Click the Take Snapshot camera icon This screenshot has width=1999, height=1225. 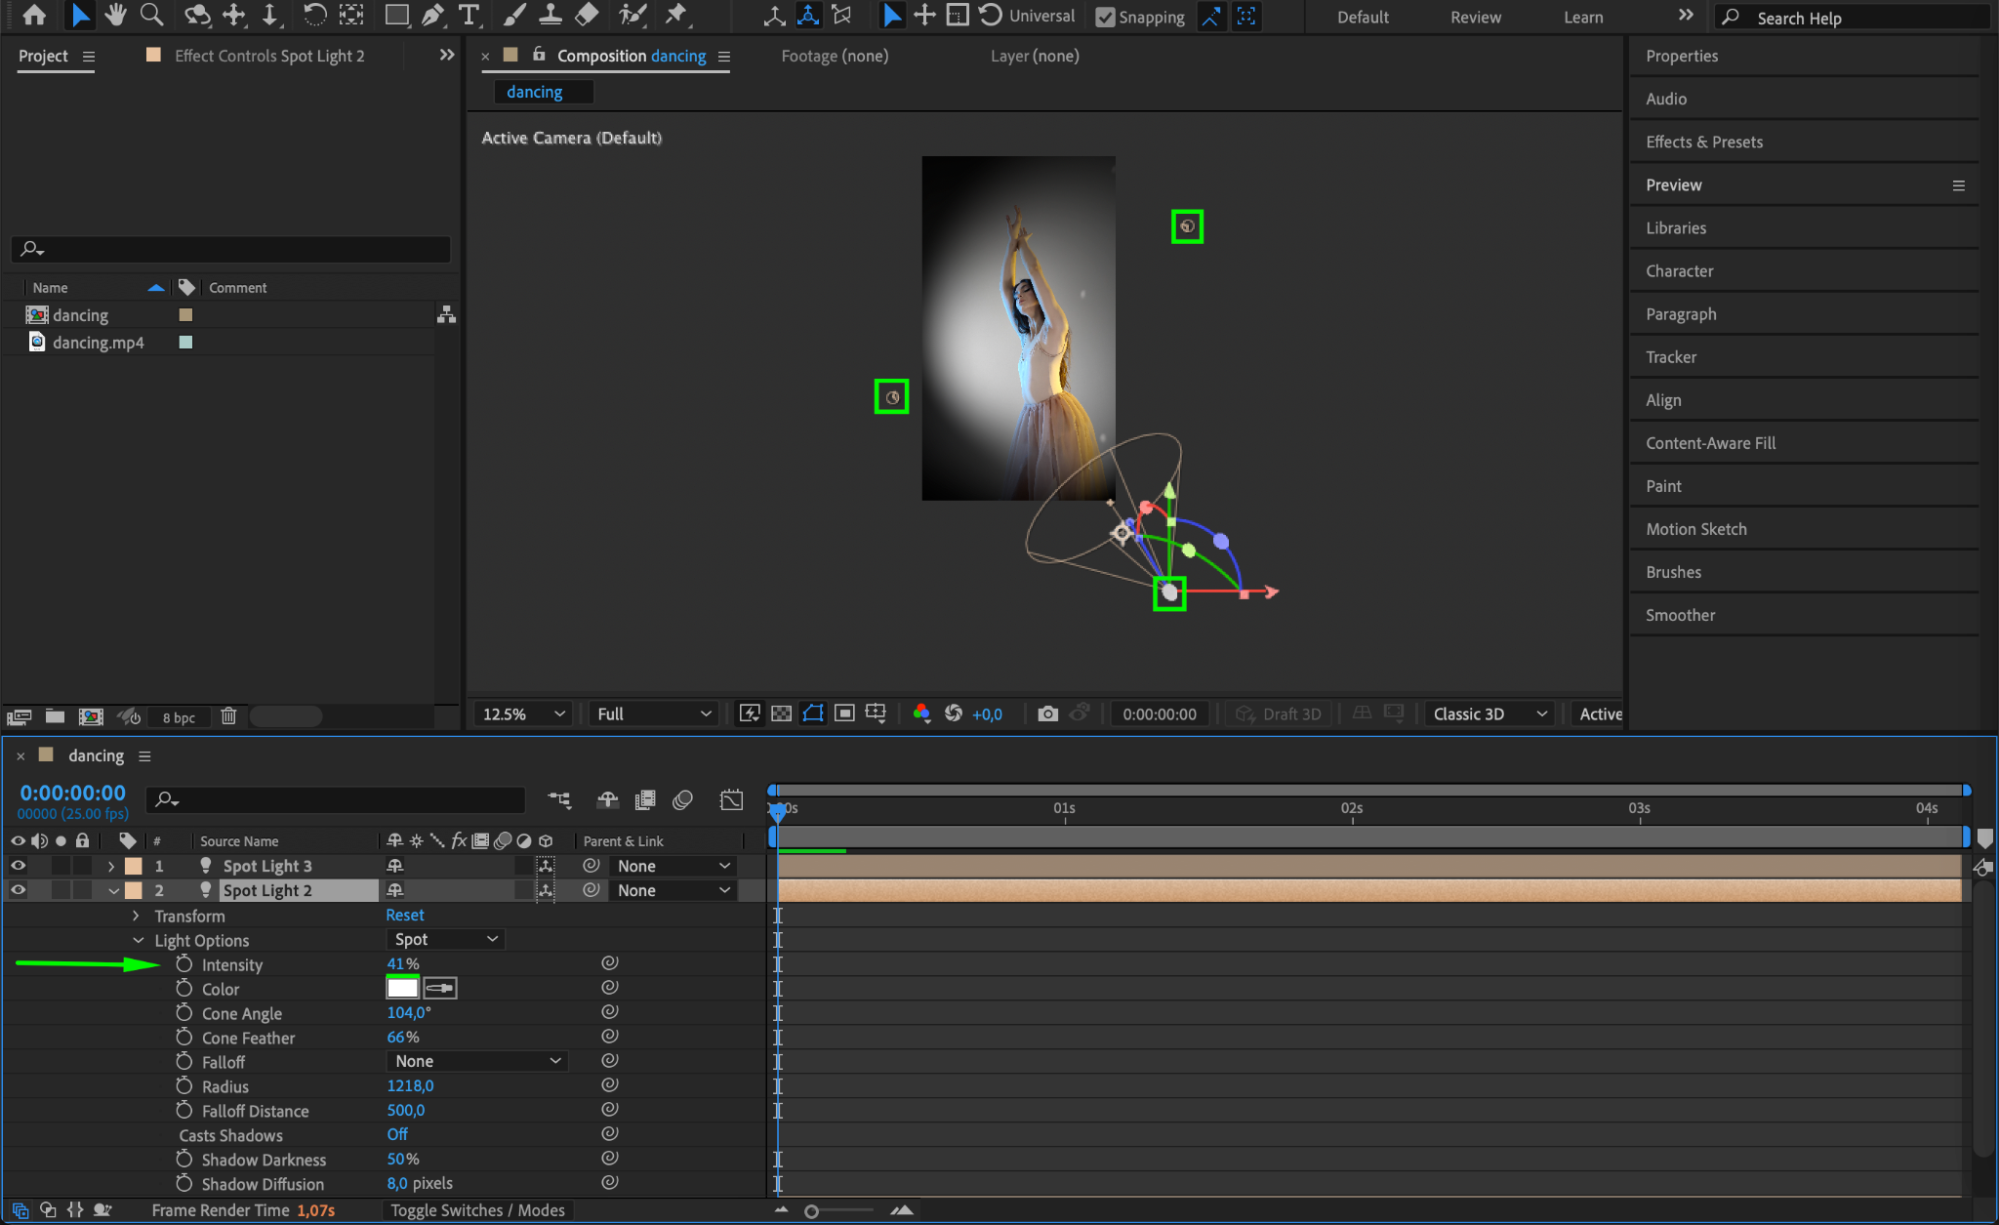pyautogui.click(x=1047, y=714)
